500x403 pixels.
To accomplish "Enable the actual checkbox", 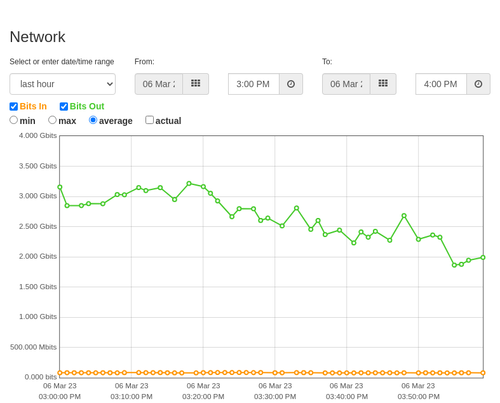I will tap(150, 120).
